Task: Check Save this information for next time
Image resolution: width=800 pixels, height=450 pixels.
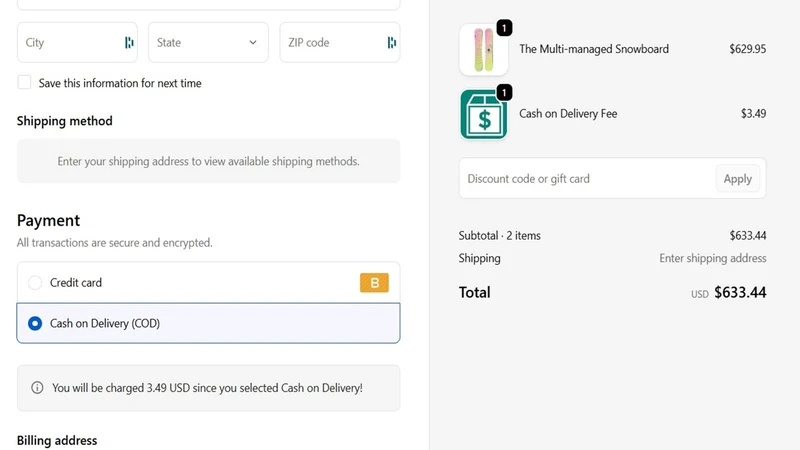Action: [x=24, y=82]
